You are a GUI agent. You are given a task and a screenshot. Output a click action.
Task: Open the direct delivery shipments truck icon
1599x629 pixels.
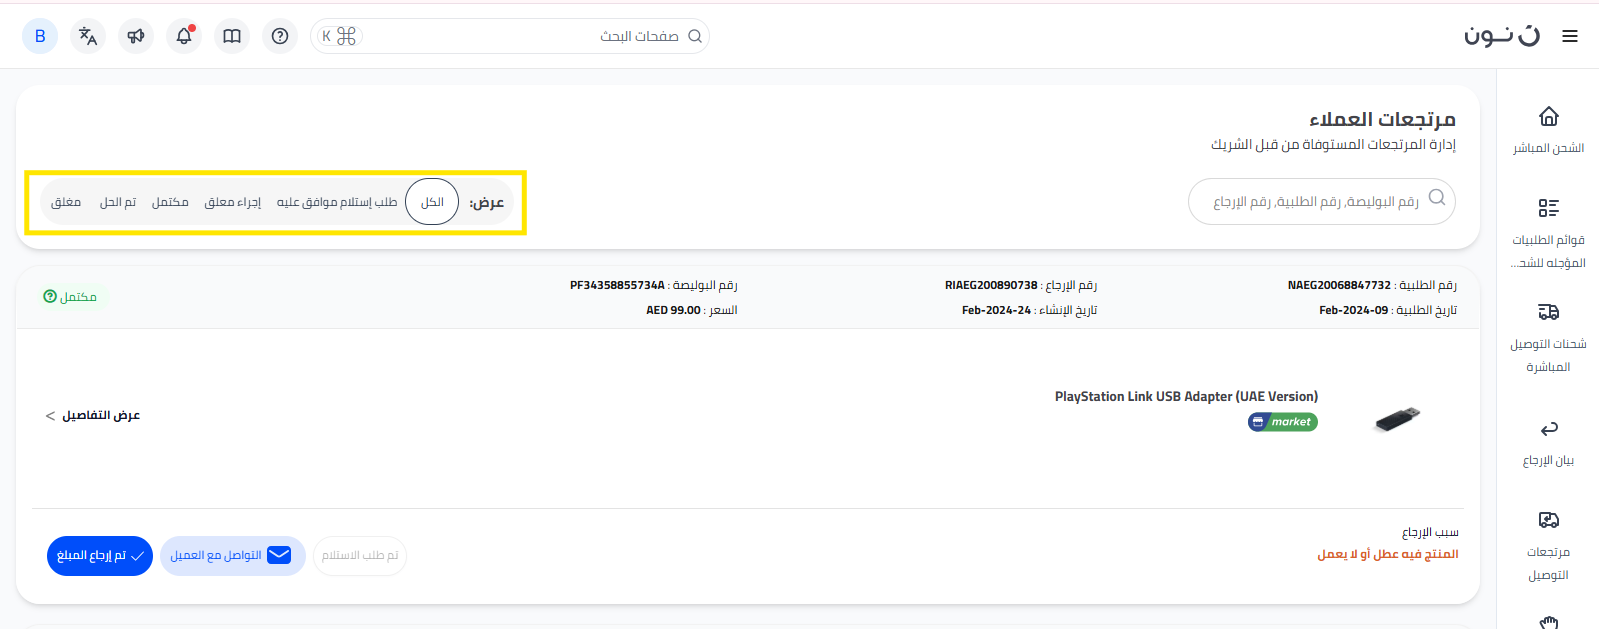click(x=1548, y=312)
